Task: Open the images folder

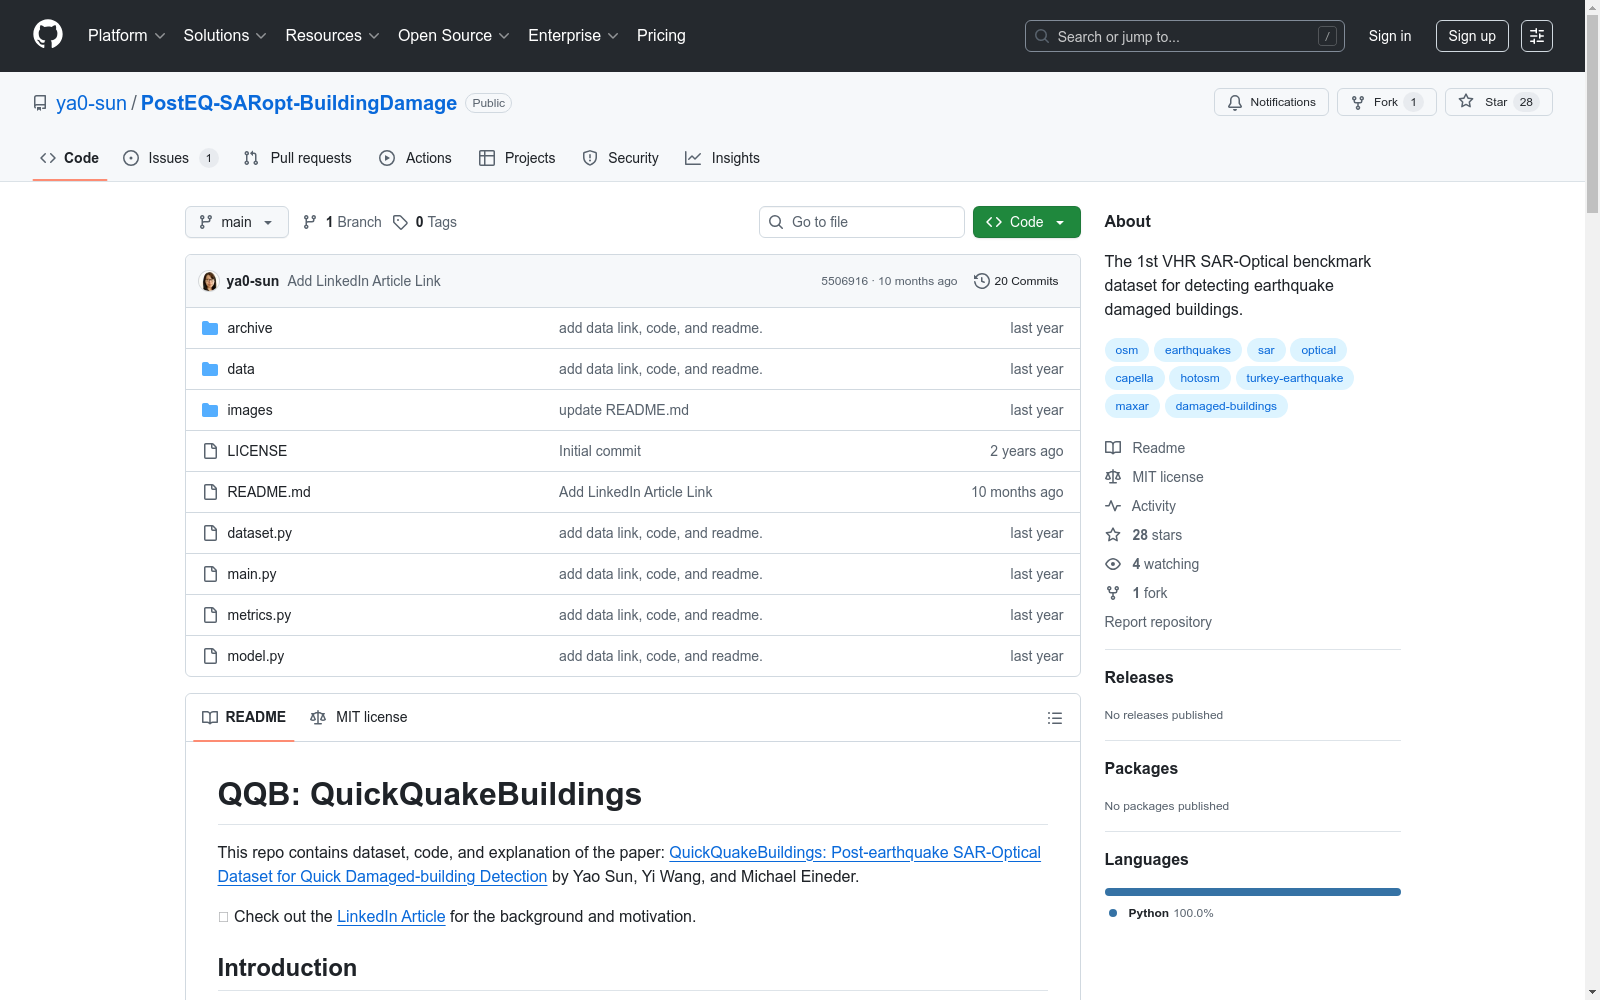Action: [x=249, y=410]
